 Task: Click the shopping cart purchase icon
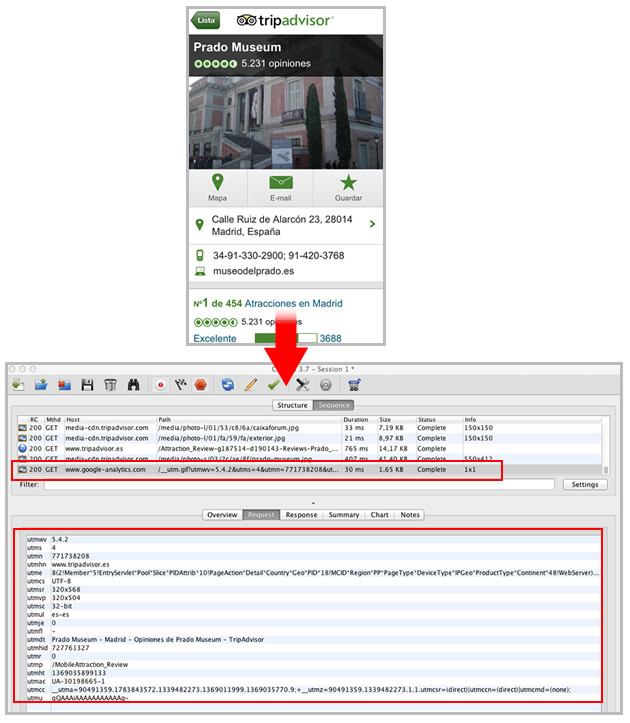[354, 385]
